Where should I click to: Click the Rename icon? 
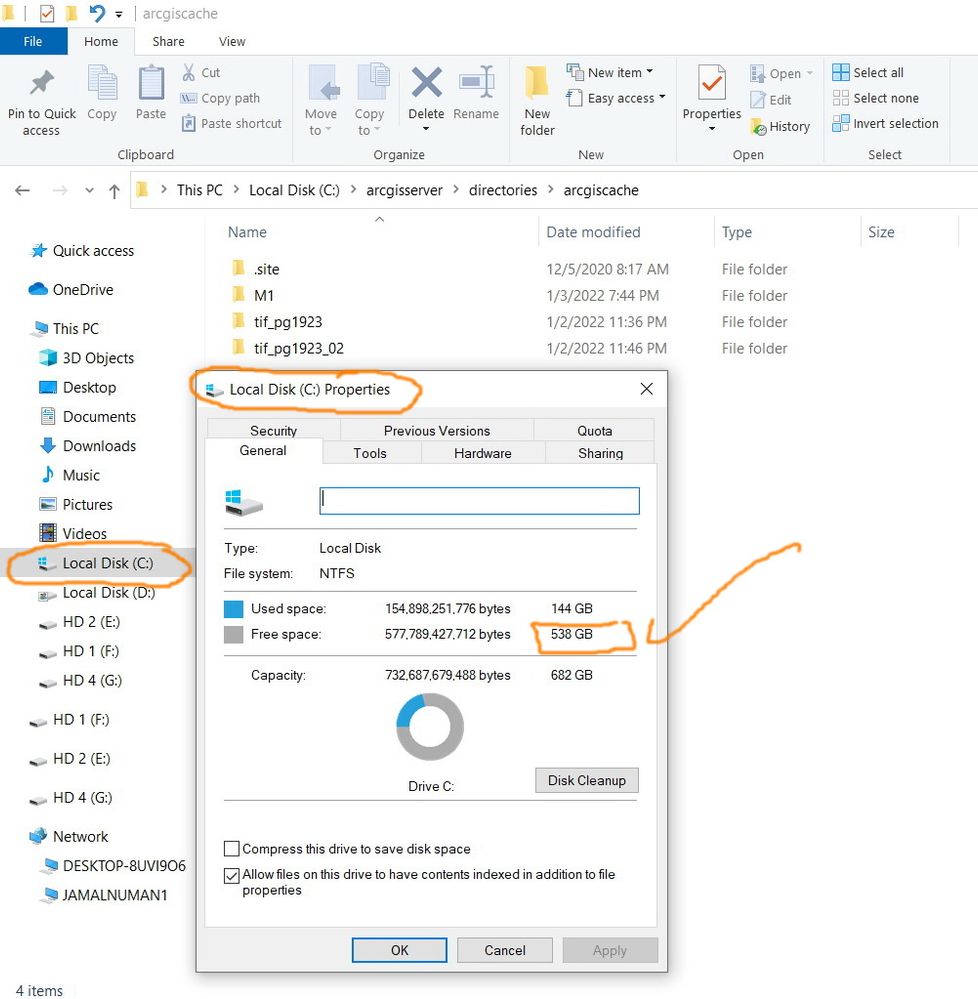pyautogui.click(x=477, y=83)
